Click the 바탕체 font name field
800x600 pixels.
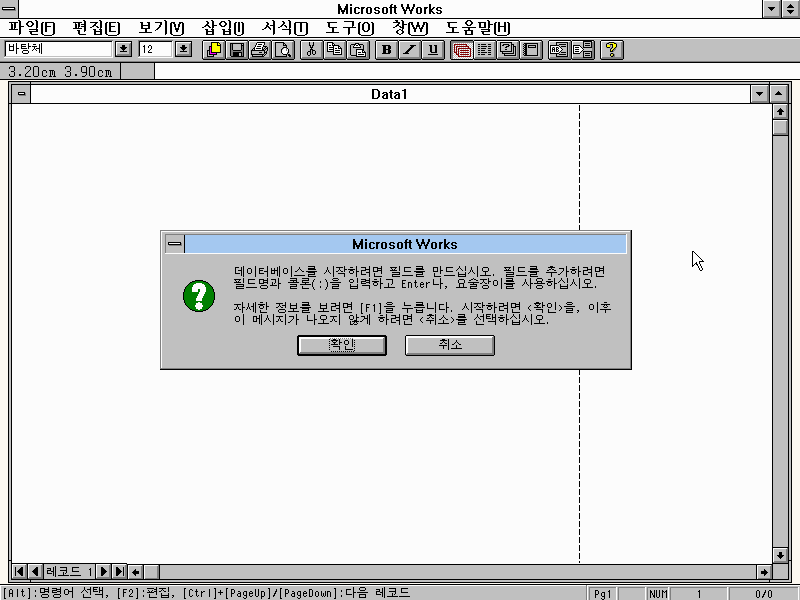tap(58, 49)
